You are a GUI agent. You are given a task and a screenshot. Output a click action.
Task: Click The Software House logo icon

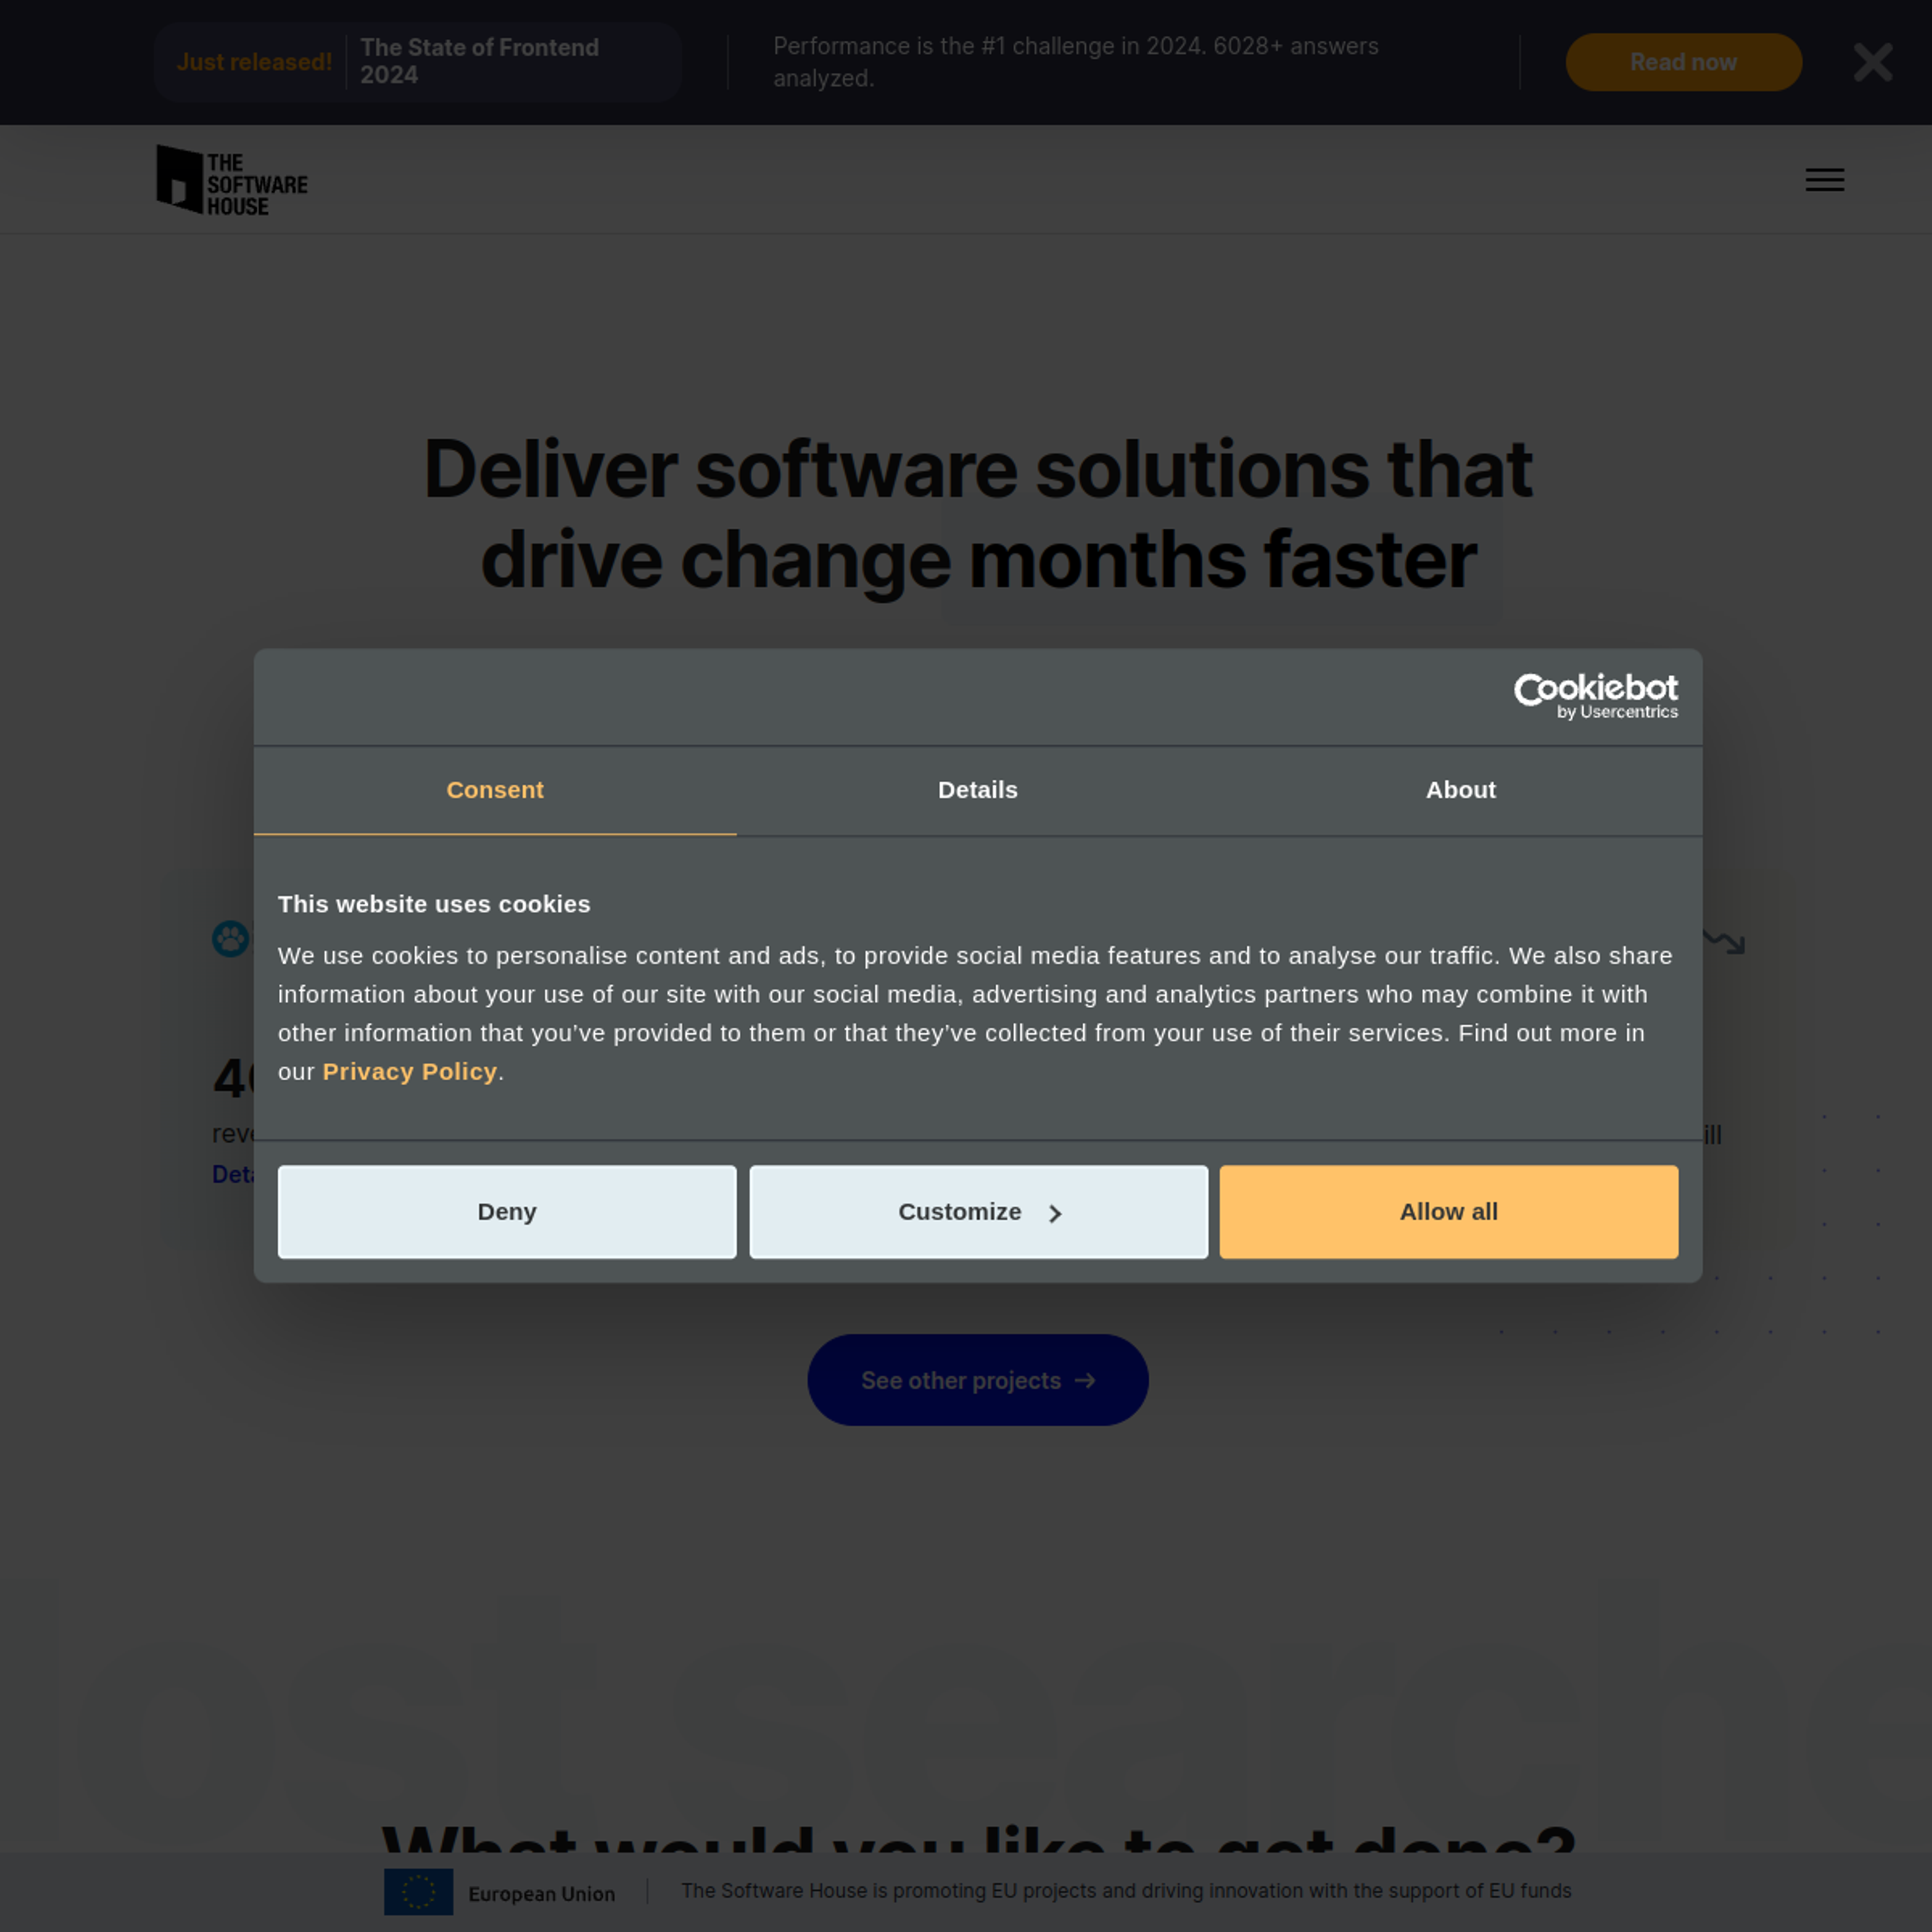[177, 177]
